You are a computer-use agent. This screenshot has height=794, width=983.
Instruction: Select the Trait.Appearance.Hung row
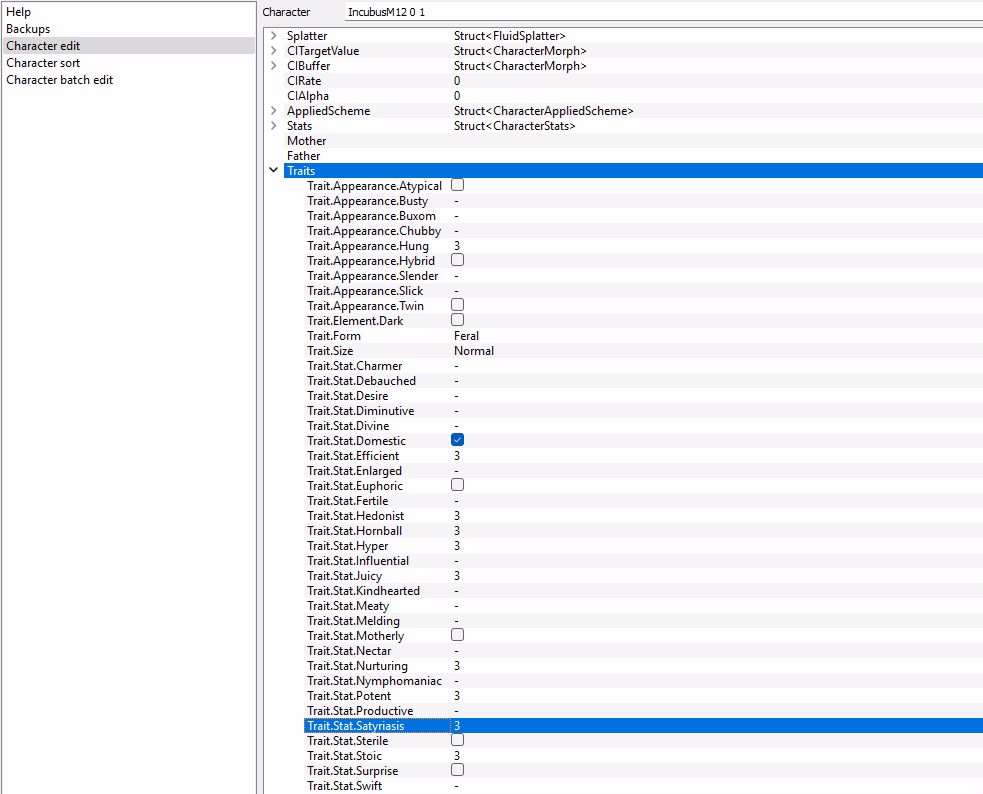click(x=368, y=246)
